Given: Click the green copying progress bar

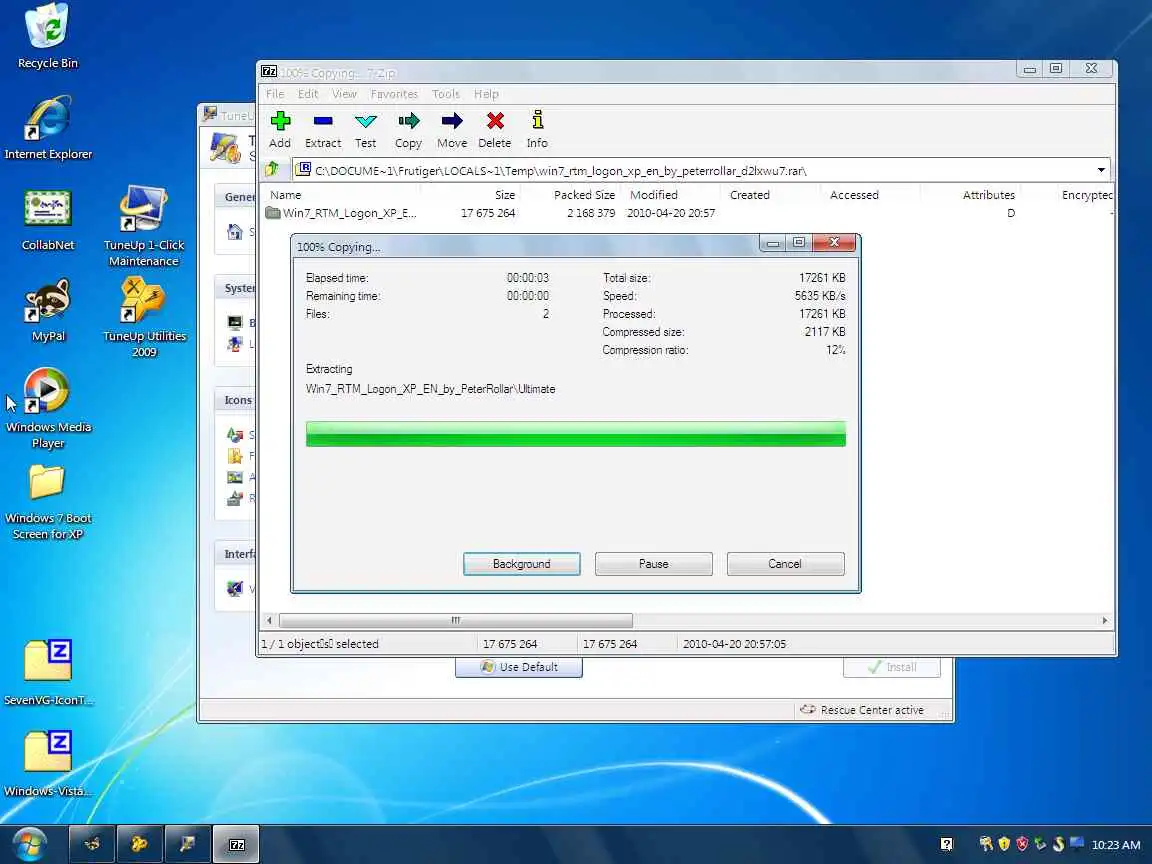Looking at the screenshot, I should click(575, 433).
